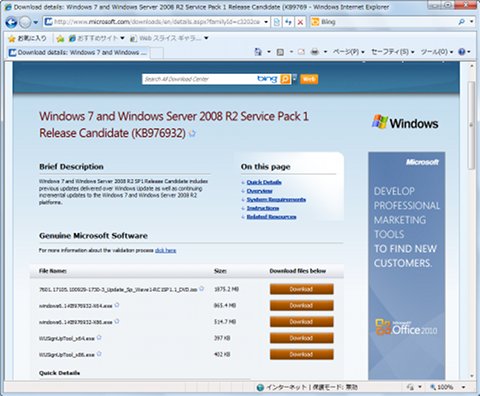Click the Compatibility View page icon
Image resolution: width=480 pixels, height=396 pixels.
pyautogui.click(x=276, y=22)
